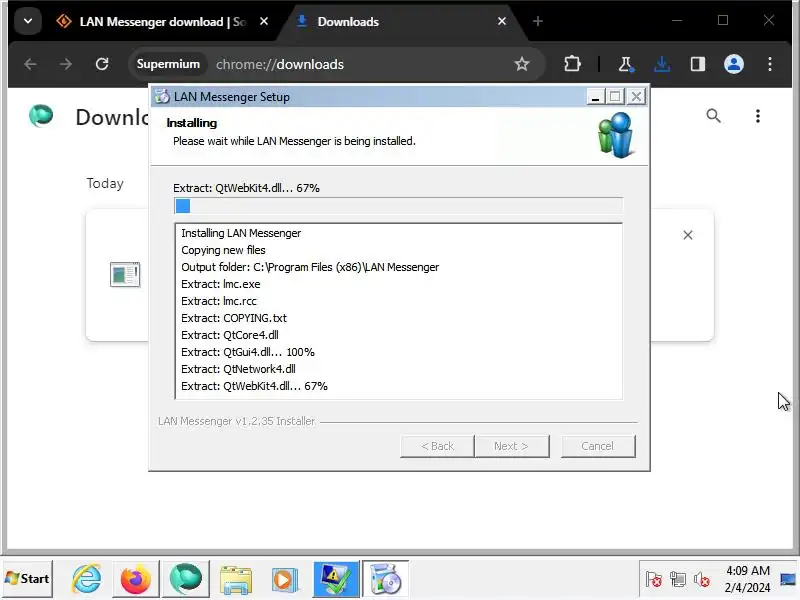Click the LAN Messenger people logo
Screen dimensions: 800x600
[616, 135]
